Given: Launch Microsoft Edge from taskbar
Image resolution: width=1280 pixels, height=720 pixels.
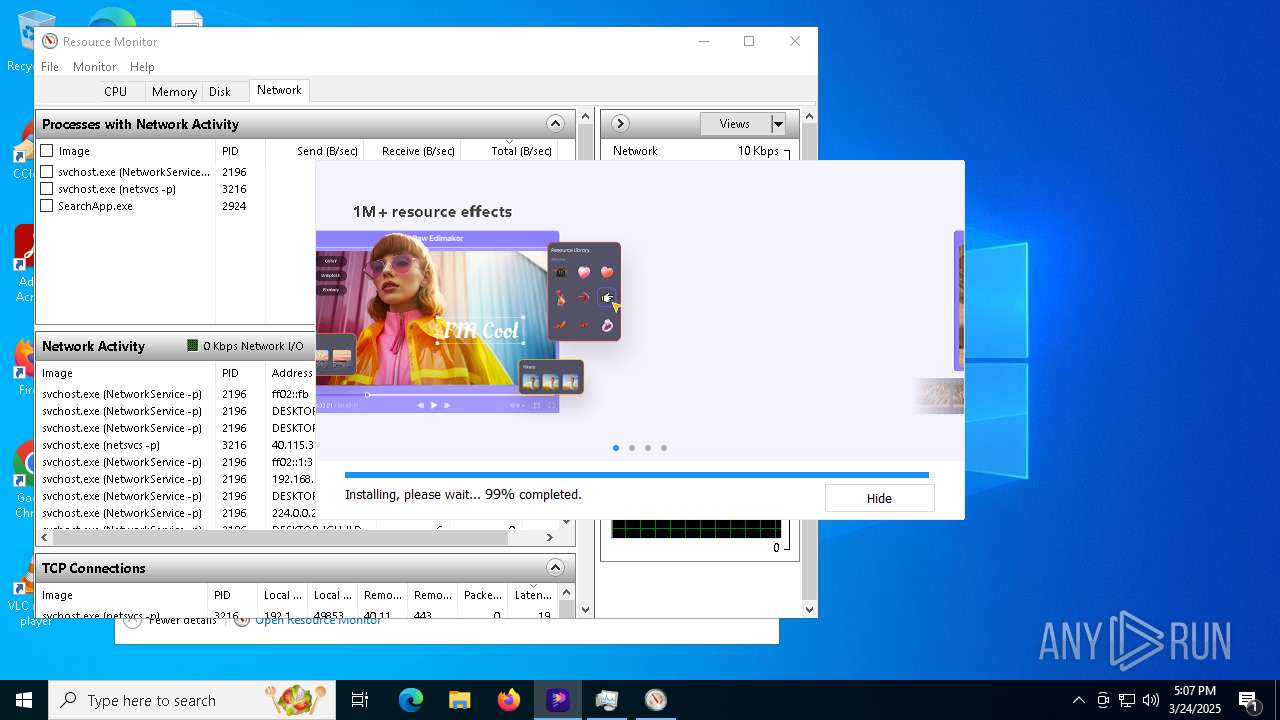Looking at the screenshot, I should 411,700.
